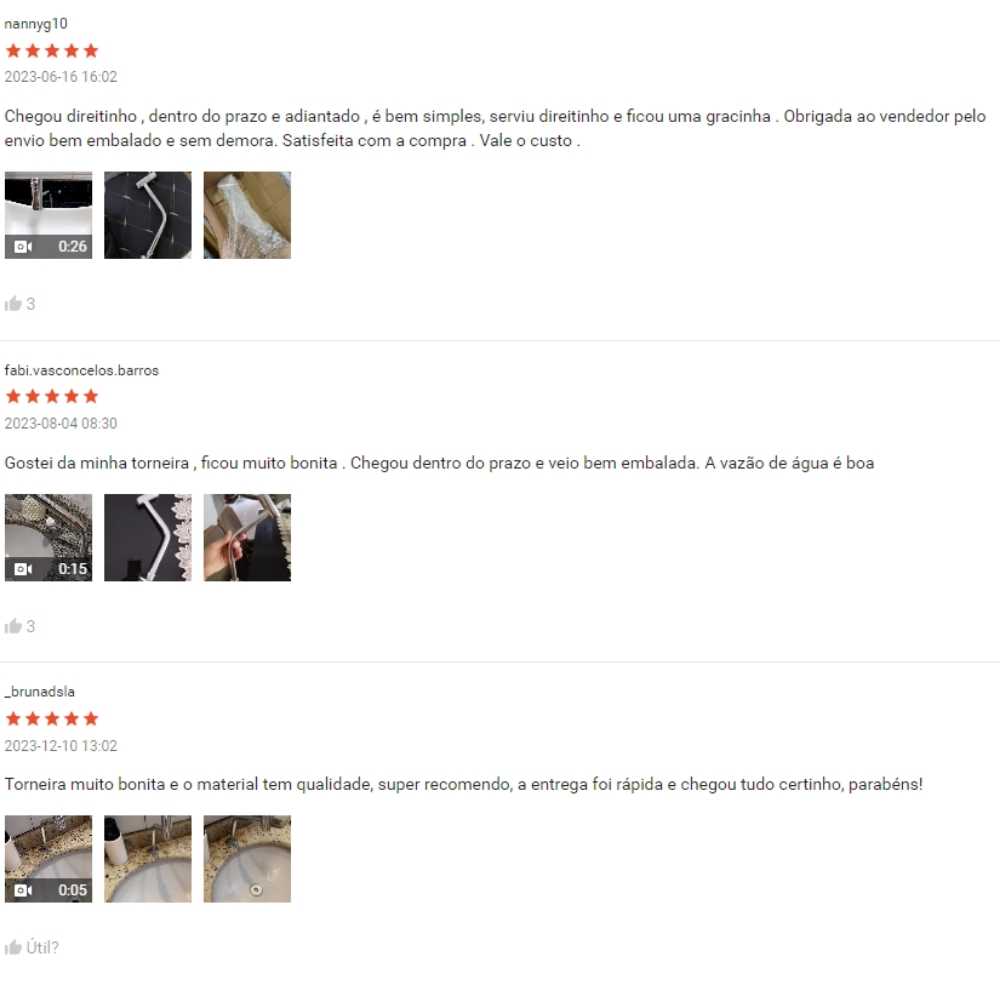The width and height of the screenshot is (1000, 1000).
Task: Play the 0:15 video in fabi's review
Action: click(48, 538)
